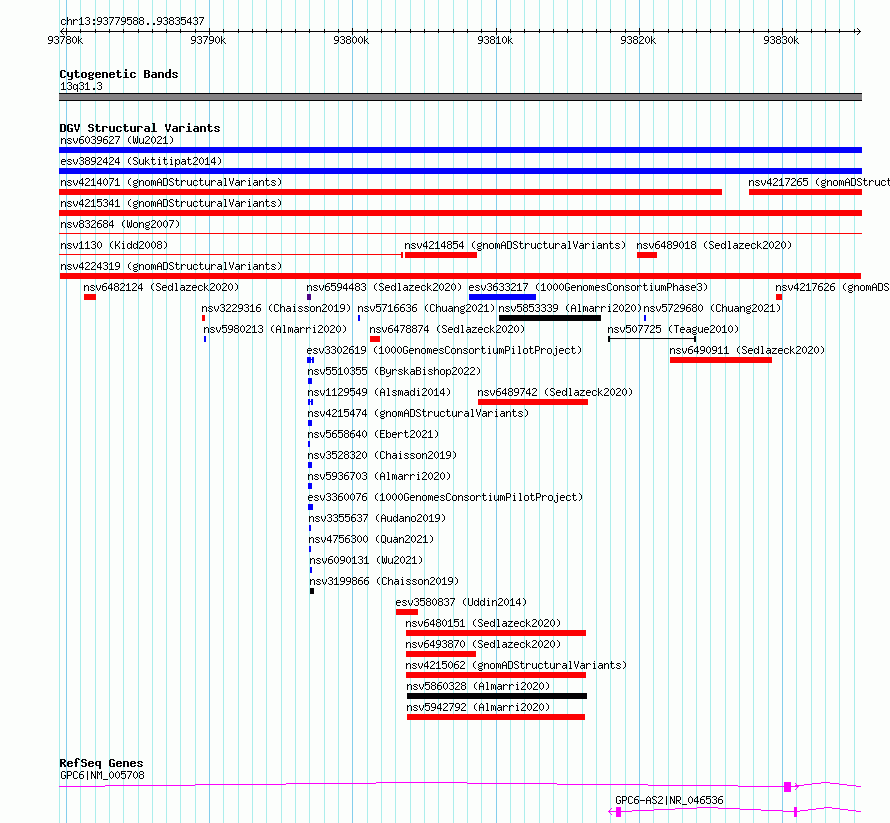890x823 pixels.
Task: Click the red nsv6480151 variant bar
Action: [x=496, y=633]
